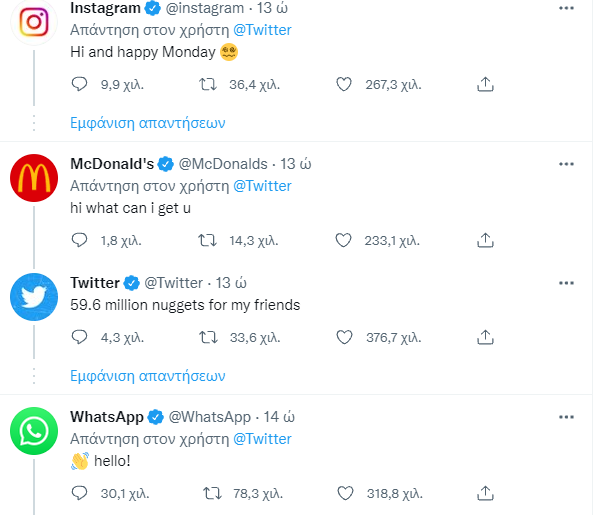Screen dimensions: 611x515
Task: Retweet the WhatsApp hello tweet
Action: coord(212,493)
